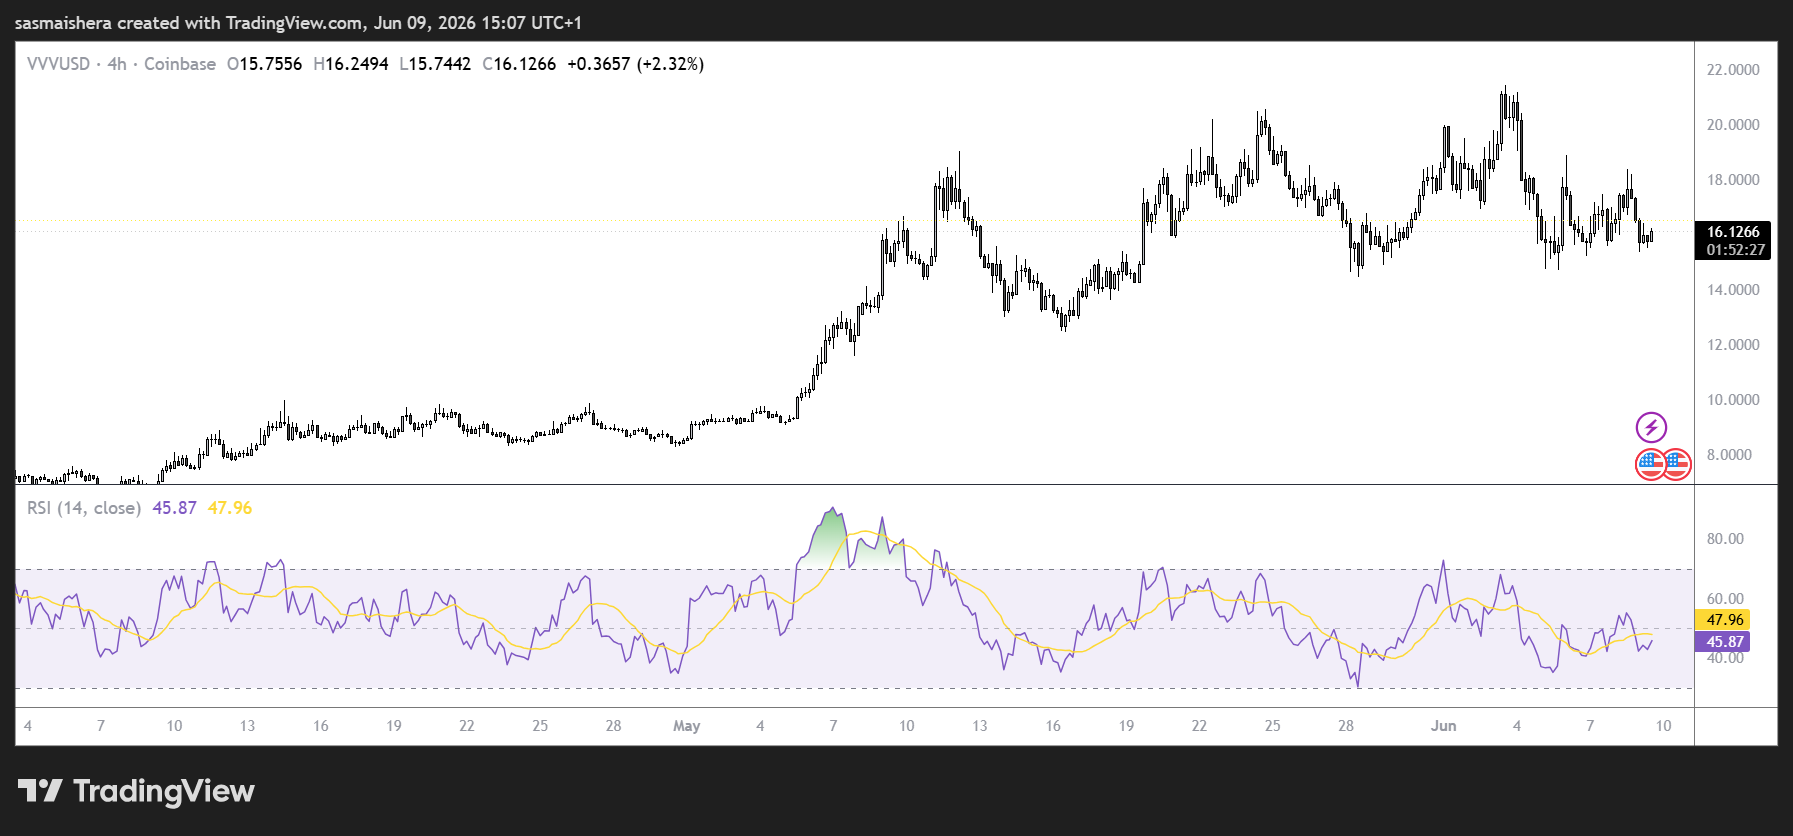The width and height of the screenshot is (1793, 836).
Task: Click the Jun label on the time axis
Action: [1443, 726]
